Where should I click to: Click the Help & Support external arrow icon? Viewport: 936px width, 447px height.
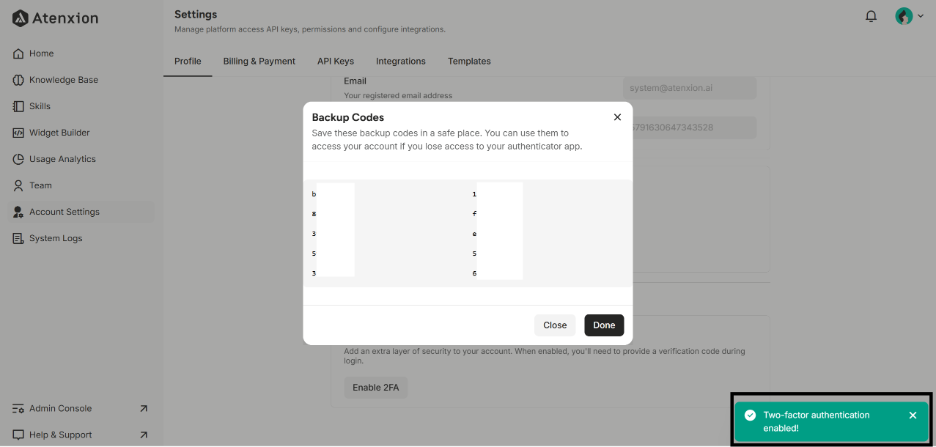[143, 435]
